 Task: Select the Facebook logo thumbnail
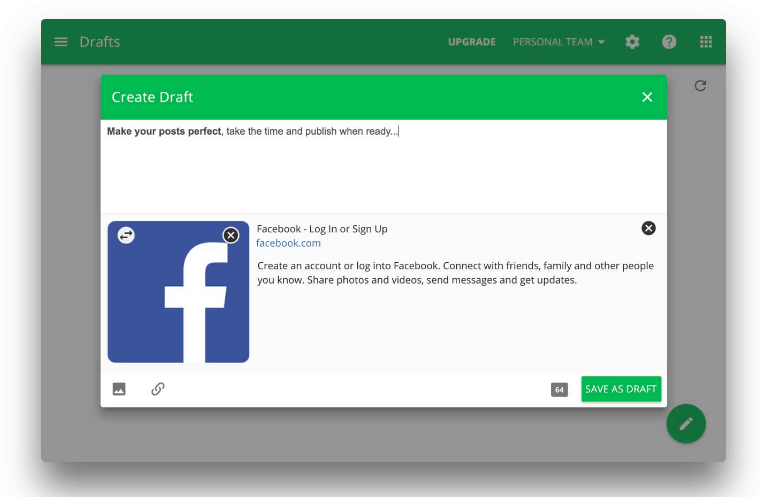(x=178, y=292)
